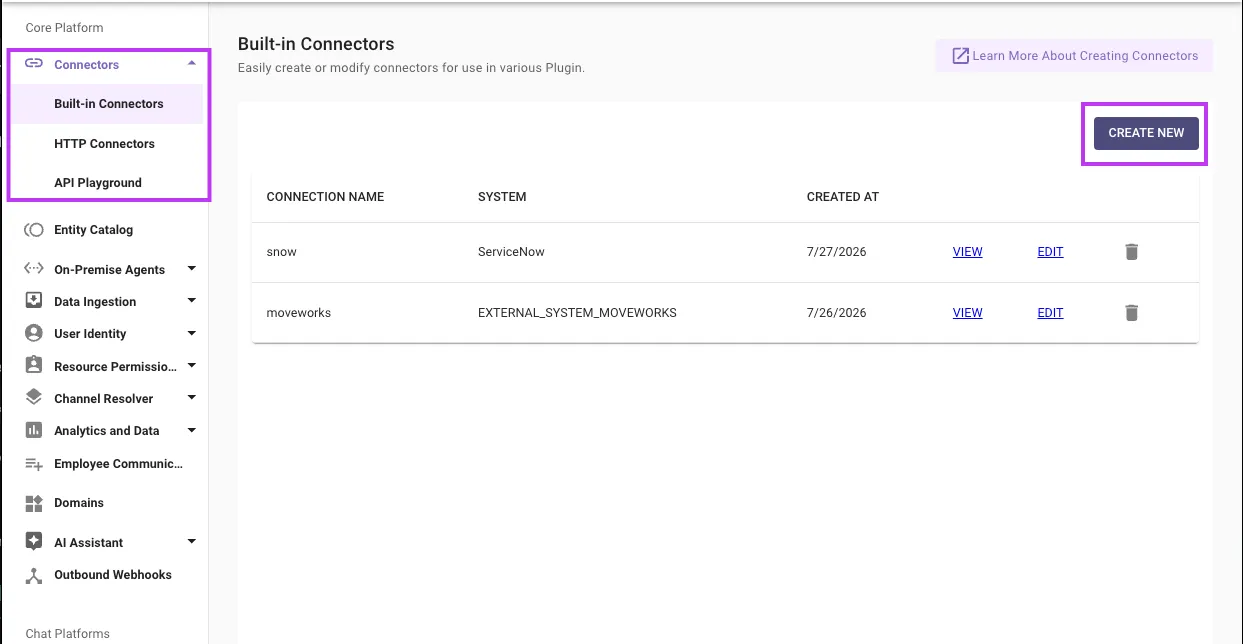Click the On-Premise Agents icon
Viewport: 1243px width, 644px height.
click(x=34, y=269)
